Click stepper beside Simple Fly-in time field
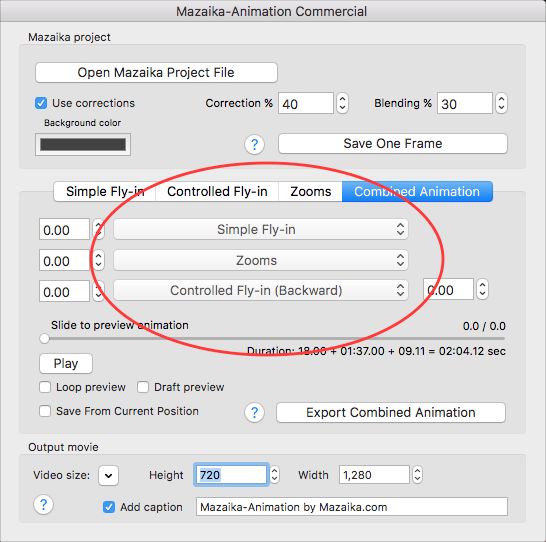546x542 pixels. (x=99, y=229)
